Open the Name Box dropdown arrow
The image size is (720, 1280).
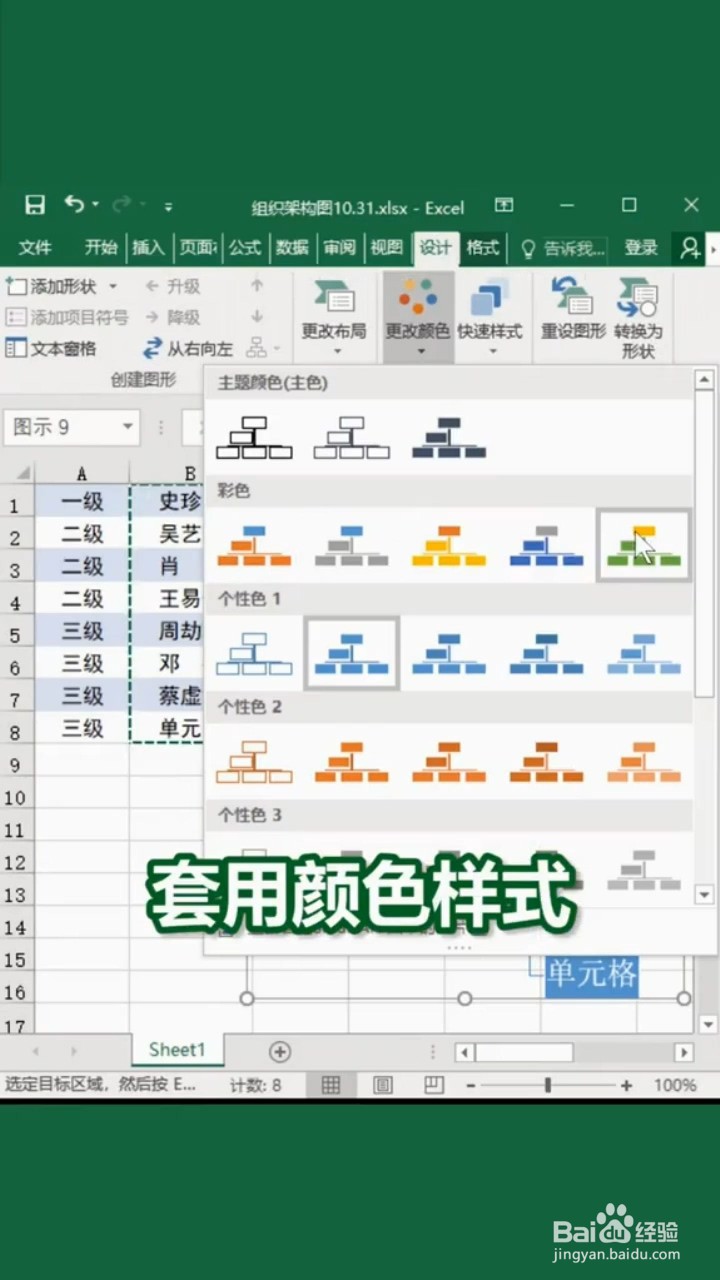coord(127,428)
